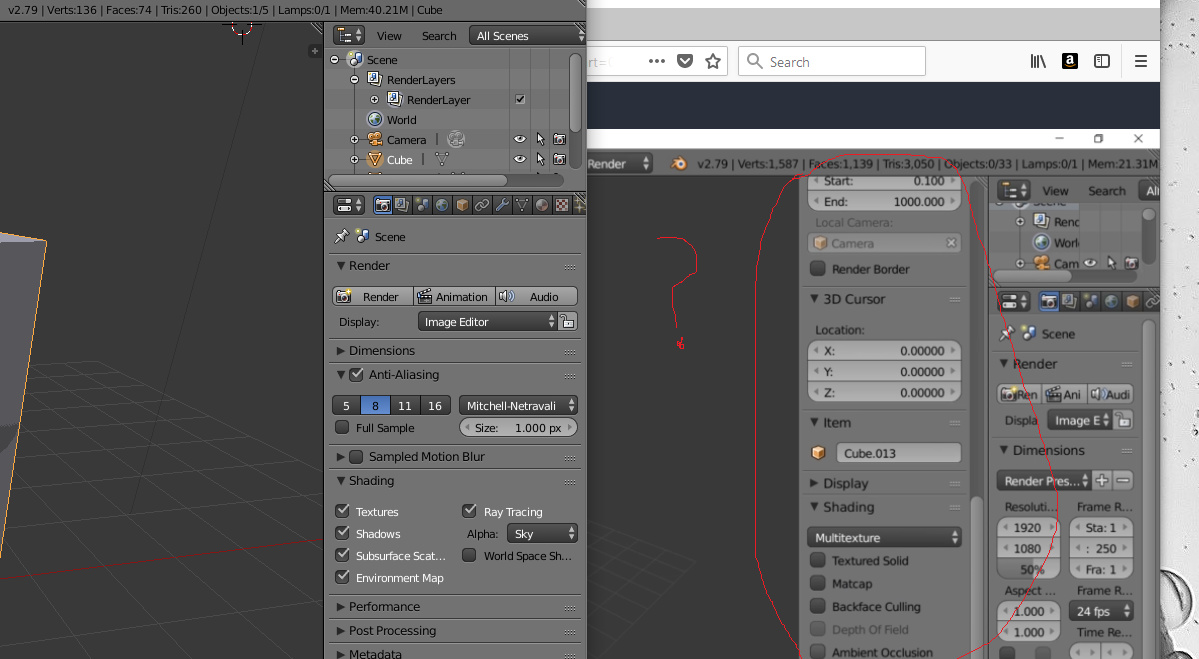Open the Search menu in the Outliner
Screen dimensions: 1199x659
(x=438, y=35)
